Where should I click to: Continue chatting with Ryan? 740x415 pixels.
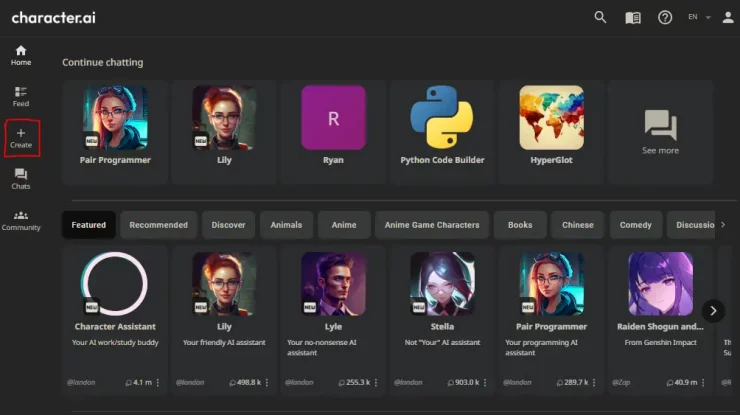pyautogui.click(x=333, y=132)
